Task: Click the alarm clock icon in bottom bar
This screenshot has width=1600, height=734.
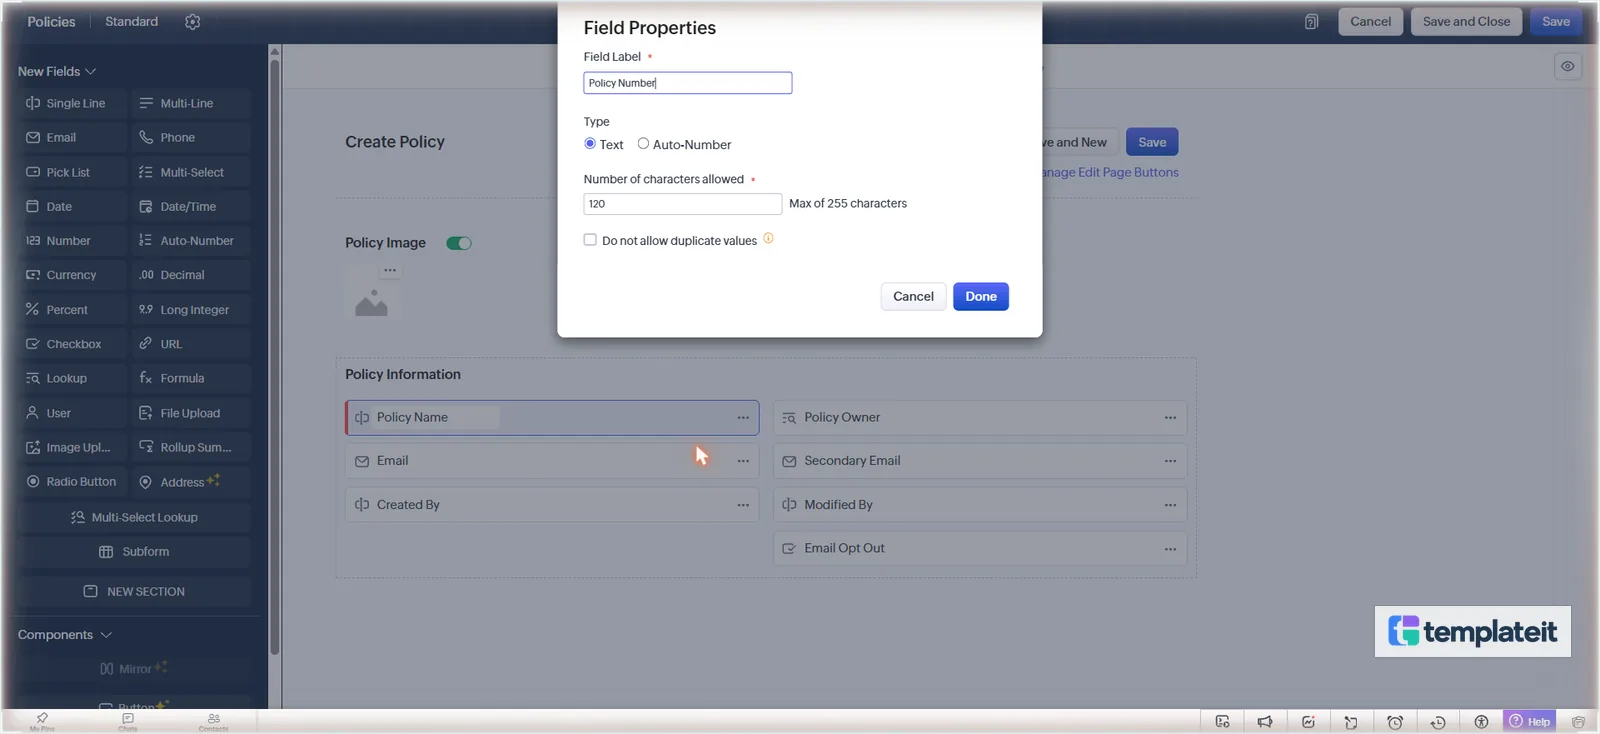Action: (1395, 722)
